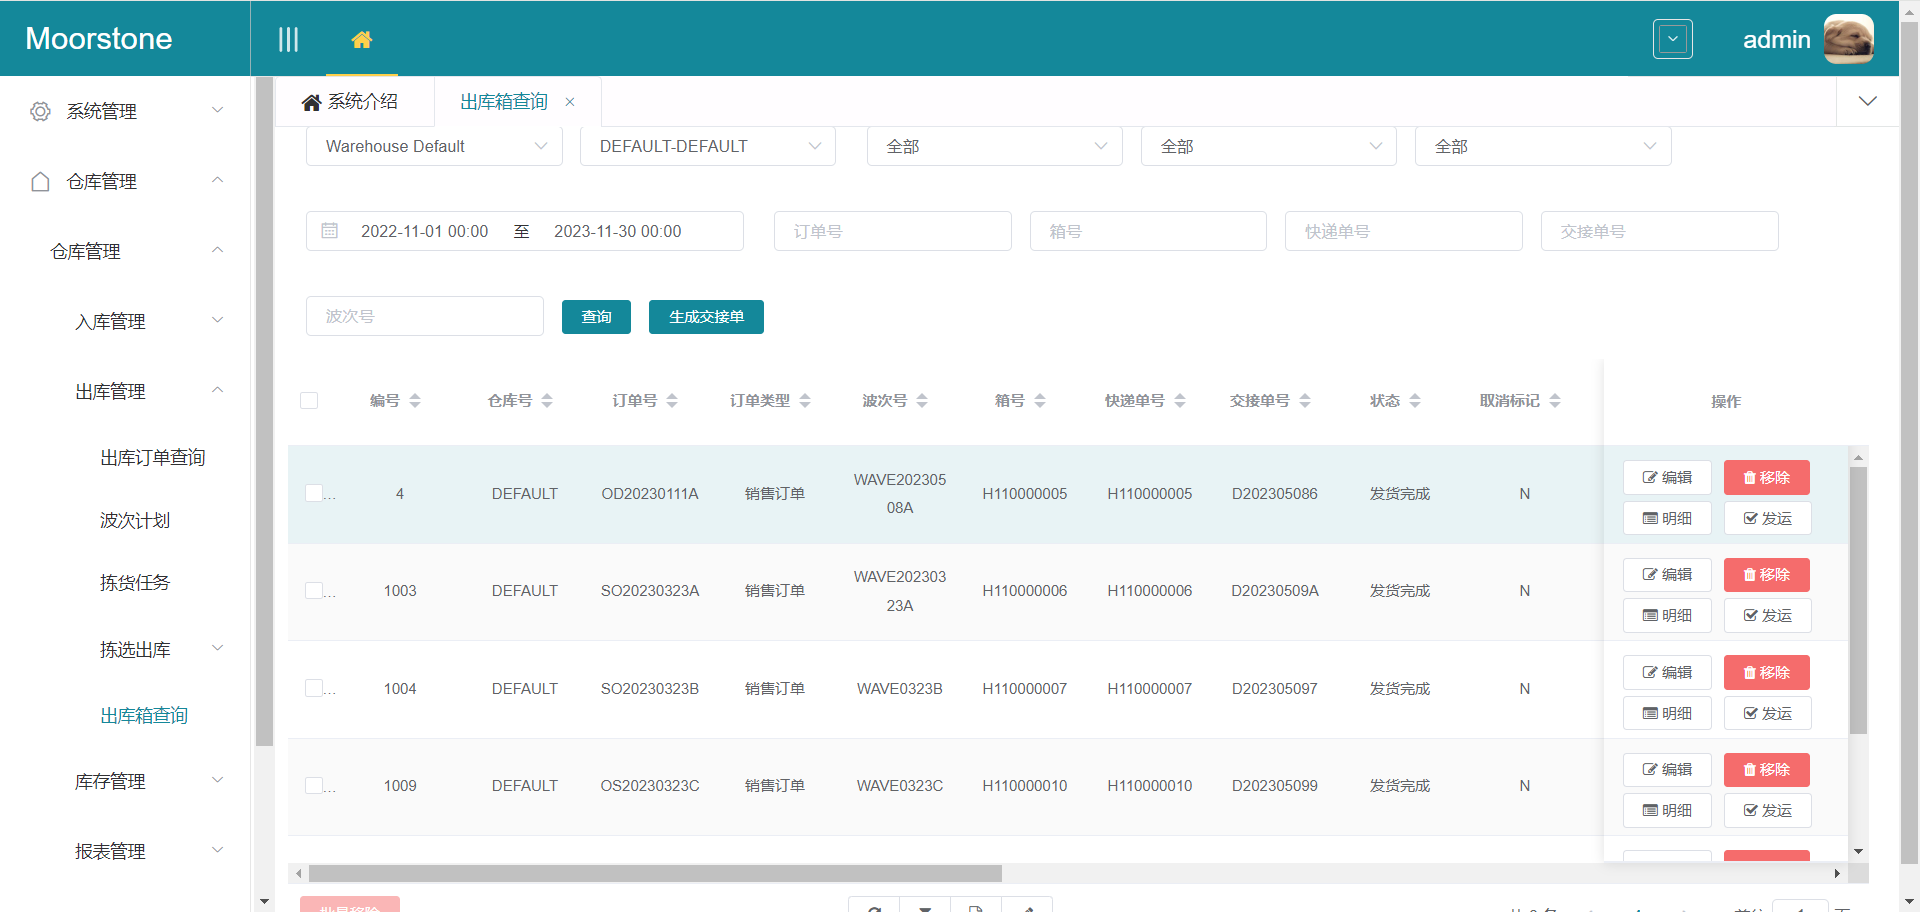Click the home icon in the top bar
1920x912 pixels.
pyautogui.click(x=362, y=40)
